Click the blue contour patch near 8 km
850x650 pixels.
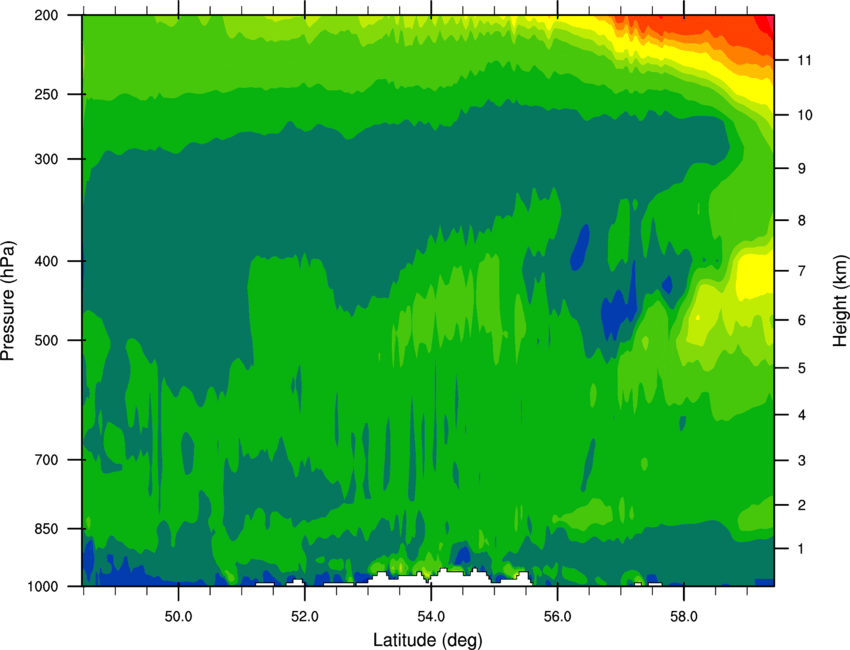tap(580, 247)
